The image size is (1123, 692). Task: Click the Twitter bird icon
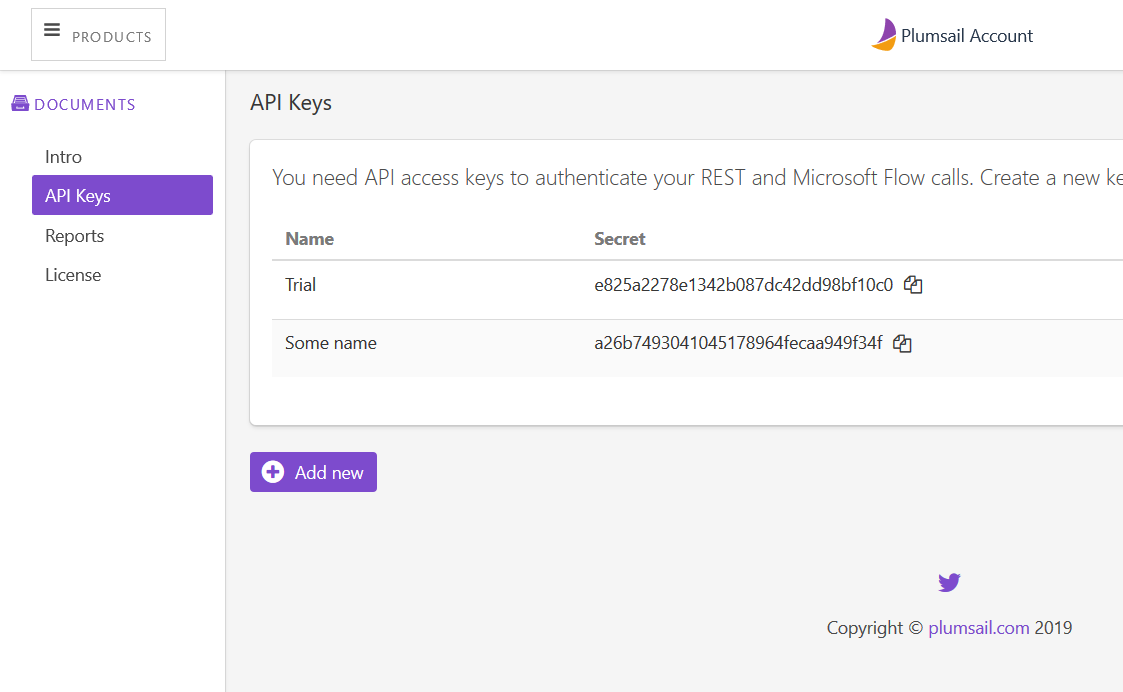click(949, 582)
